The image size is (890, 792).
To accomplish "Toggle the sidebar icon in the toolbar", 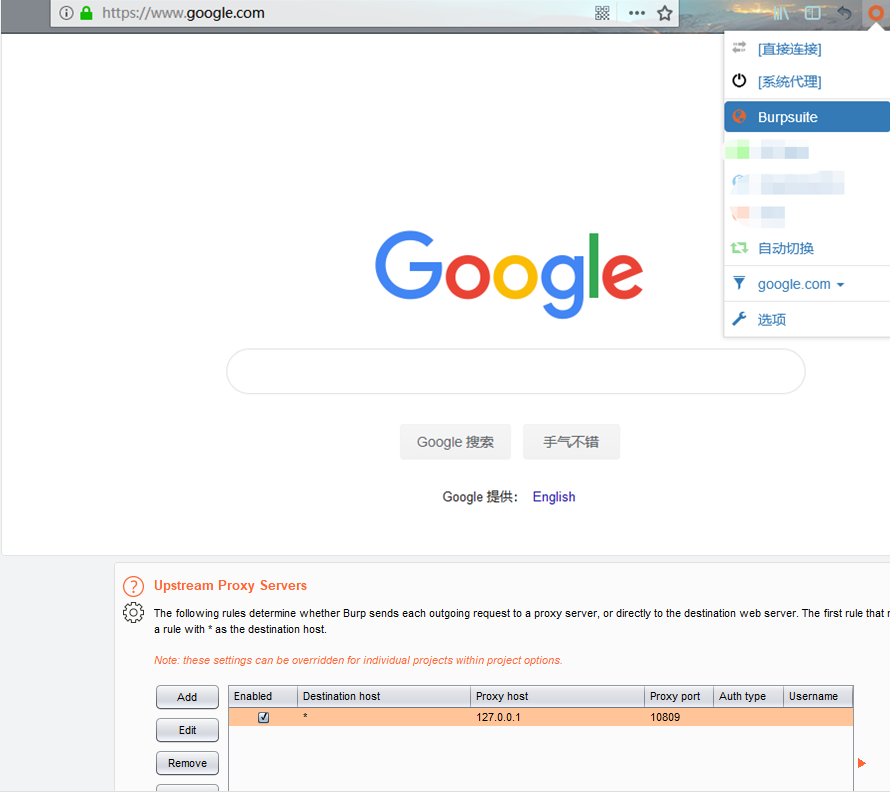I will click(x=813, y=12).
